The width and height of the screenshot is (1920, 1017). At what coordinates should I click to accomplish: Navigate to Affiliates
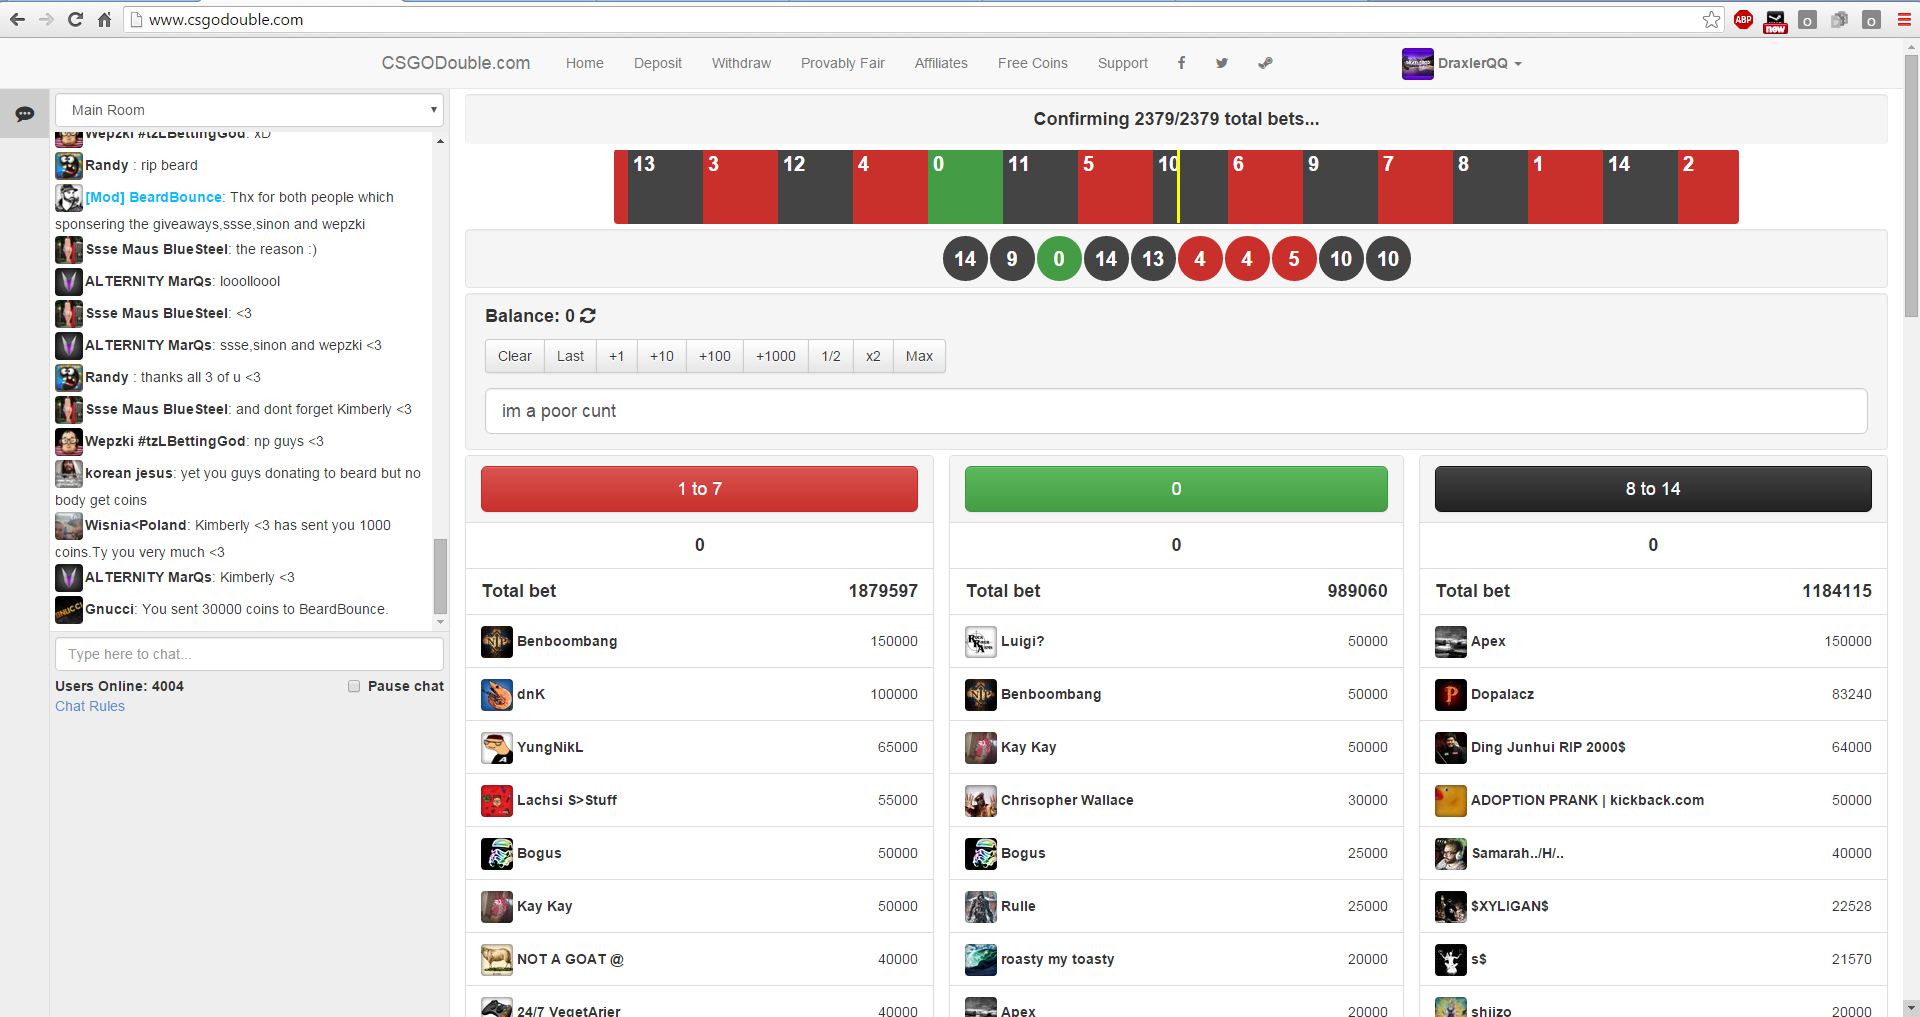click(941, 63)
